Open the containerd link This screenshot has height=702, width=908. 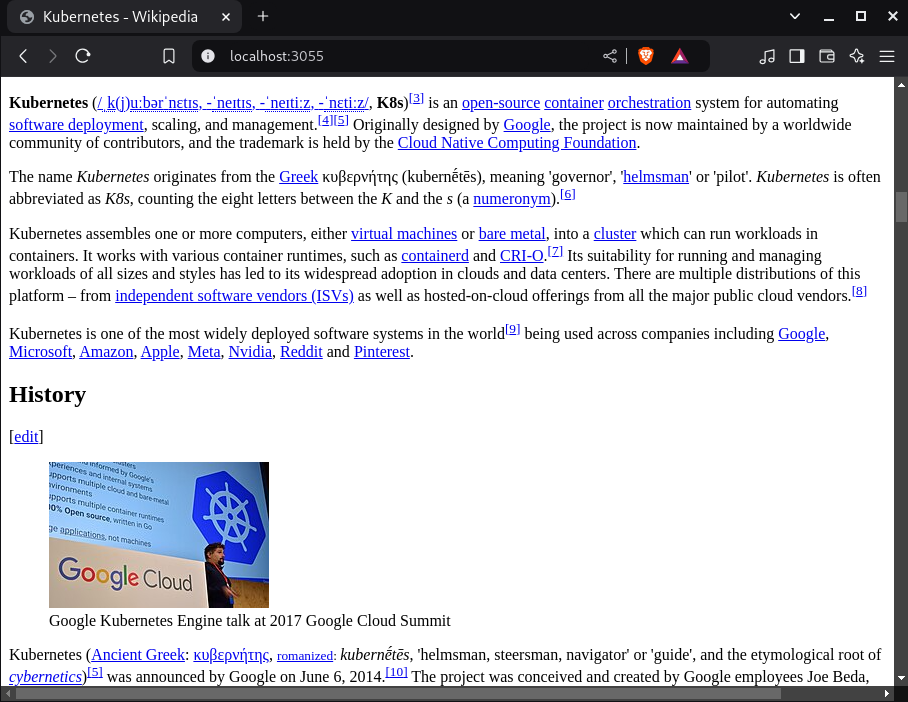point(435,256)
